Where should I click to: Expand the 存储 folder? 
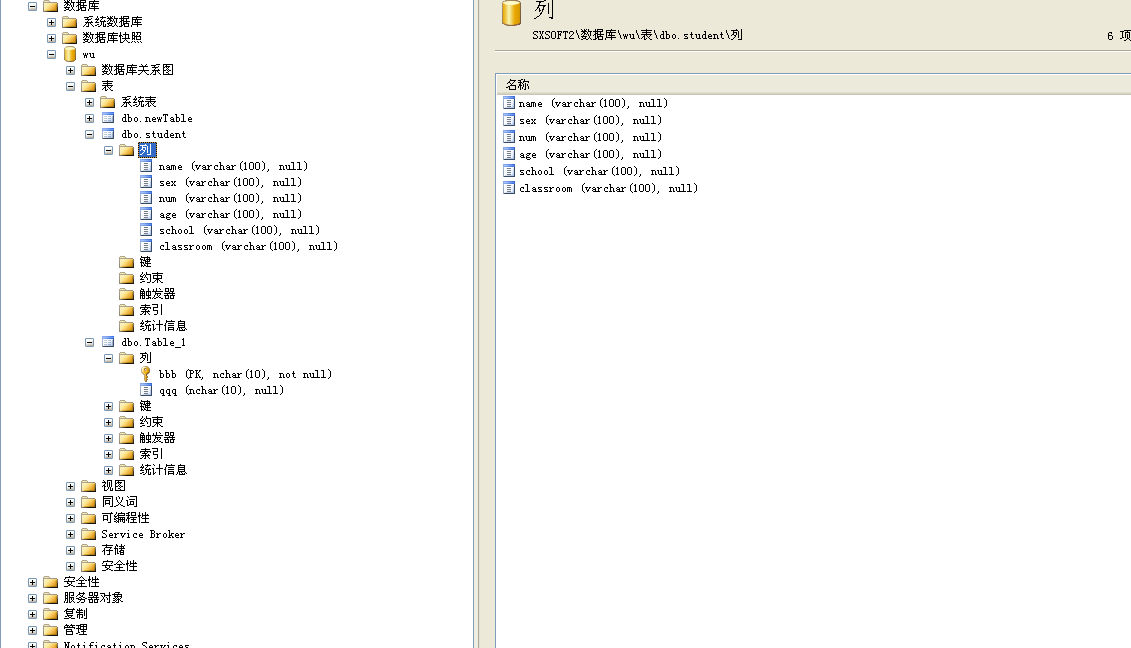(x=70, y=551)
